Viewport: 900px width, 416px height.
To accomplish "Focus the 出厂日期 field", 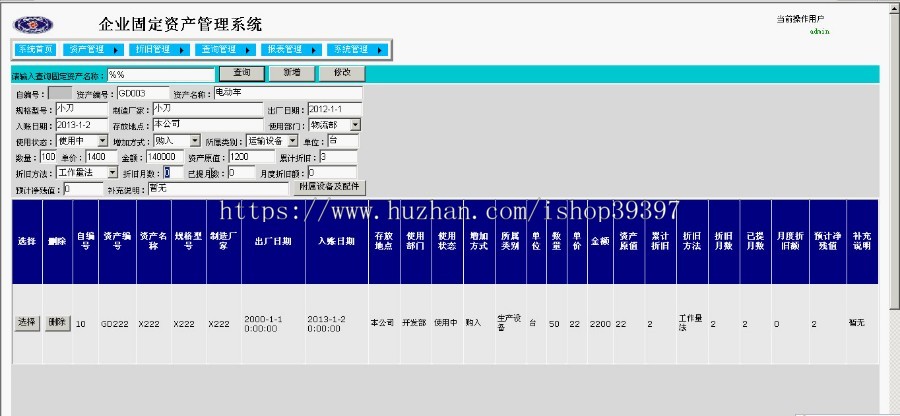I will click(x=335, y=109).
